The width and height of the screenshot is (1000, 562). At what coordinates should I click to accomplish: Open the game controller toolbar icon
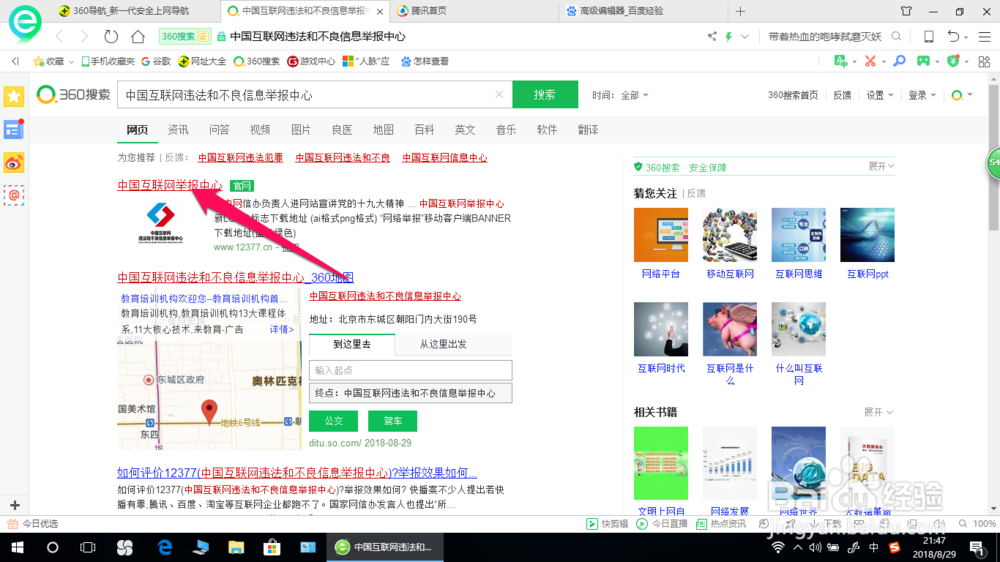tap(923, 61)
